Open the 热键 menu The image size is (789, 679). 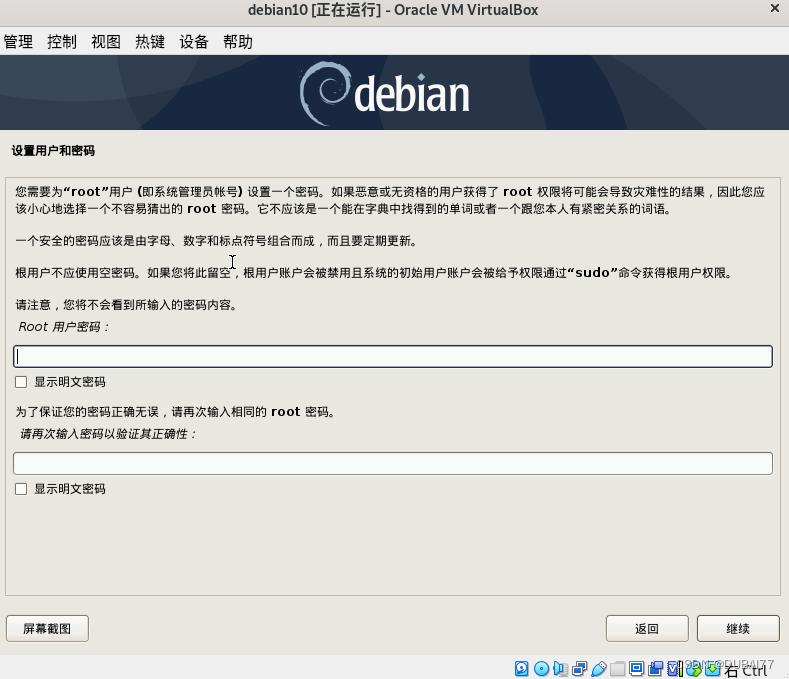point(150,41)
